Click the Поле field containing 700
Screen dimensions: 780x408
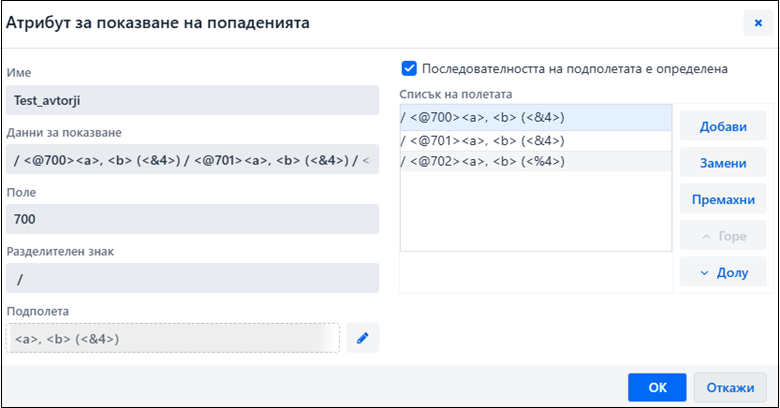click(x=193, y=219)
